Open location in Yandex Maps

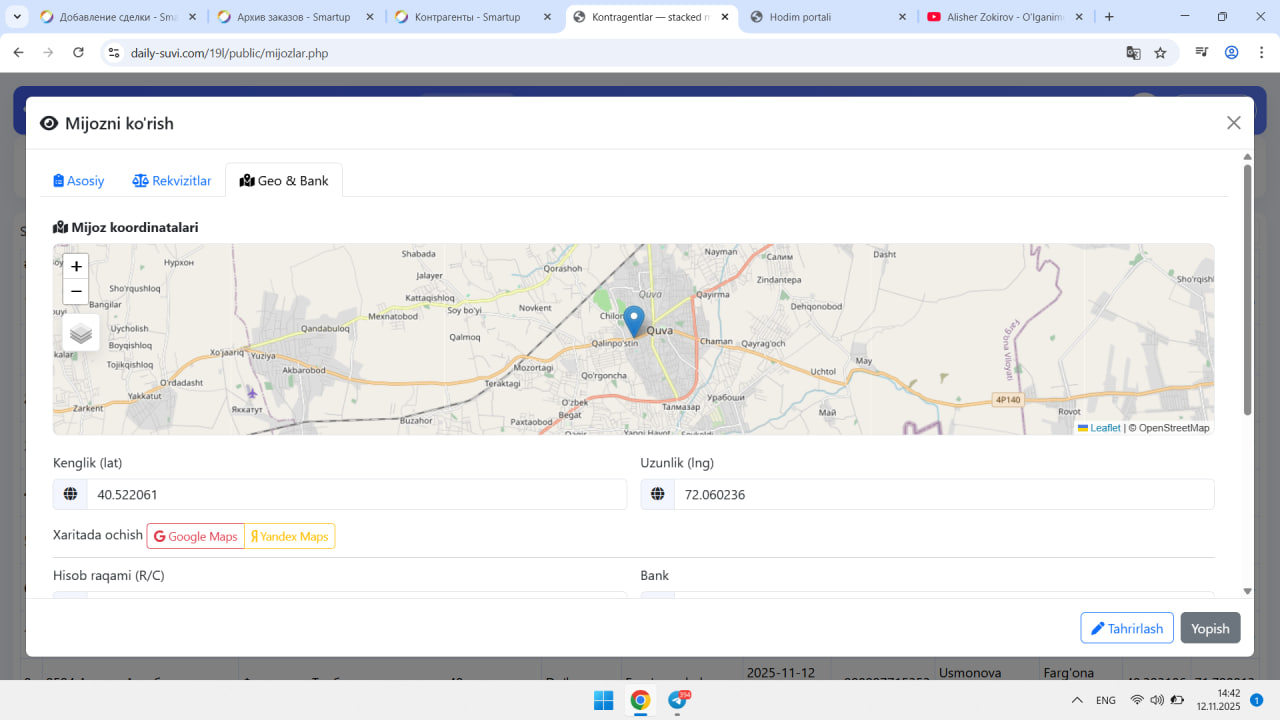click(x=290, y=537)
